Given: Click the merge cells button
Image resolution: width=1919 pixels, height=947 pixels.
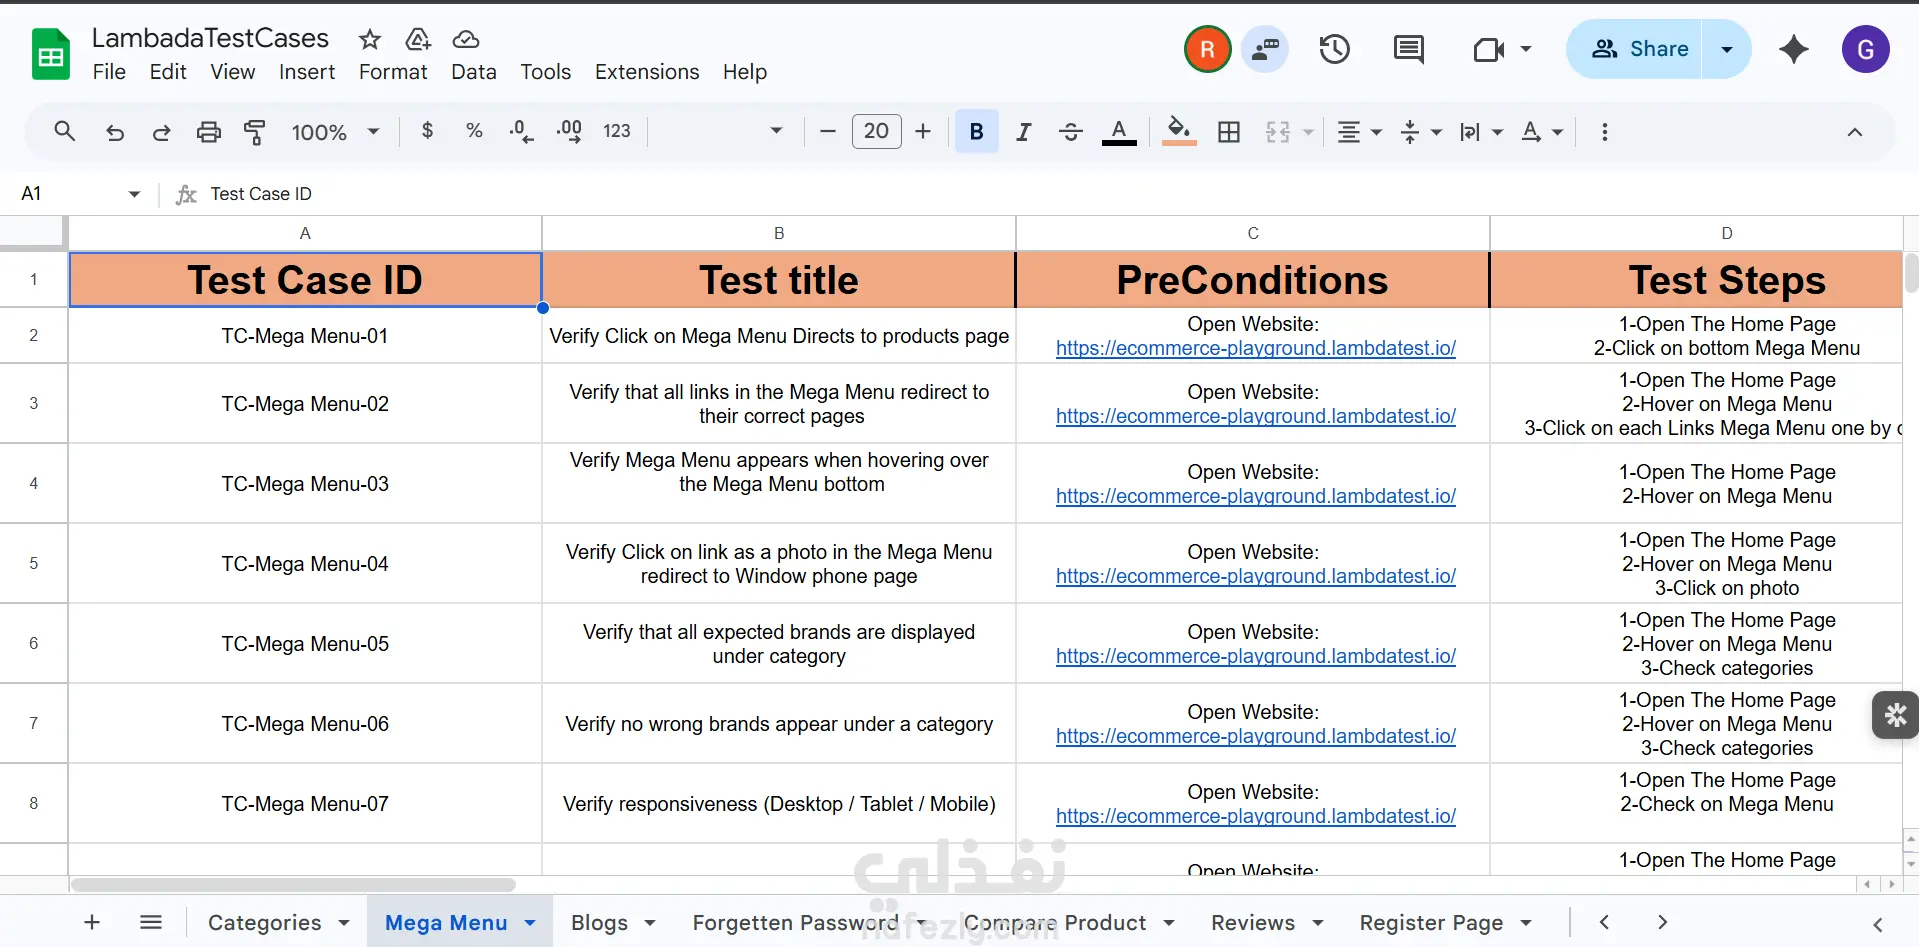Looking at the screenshot, I should click(1278, 131).
